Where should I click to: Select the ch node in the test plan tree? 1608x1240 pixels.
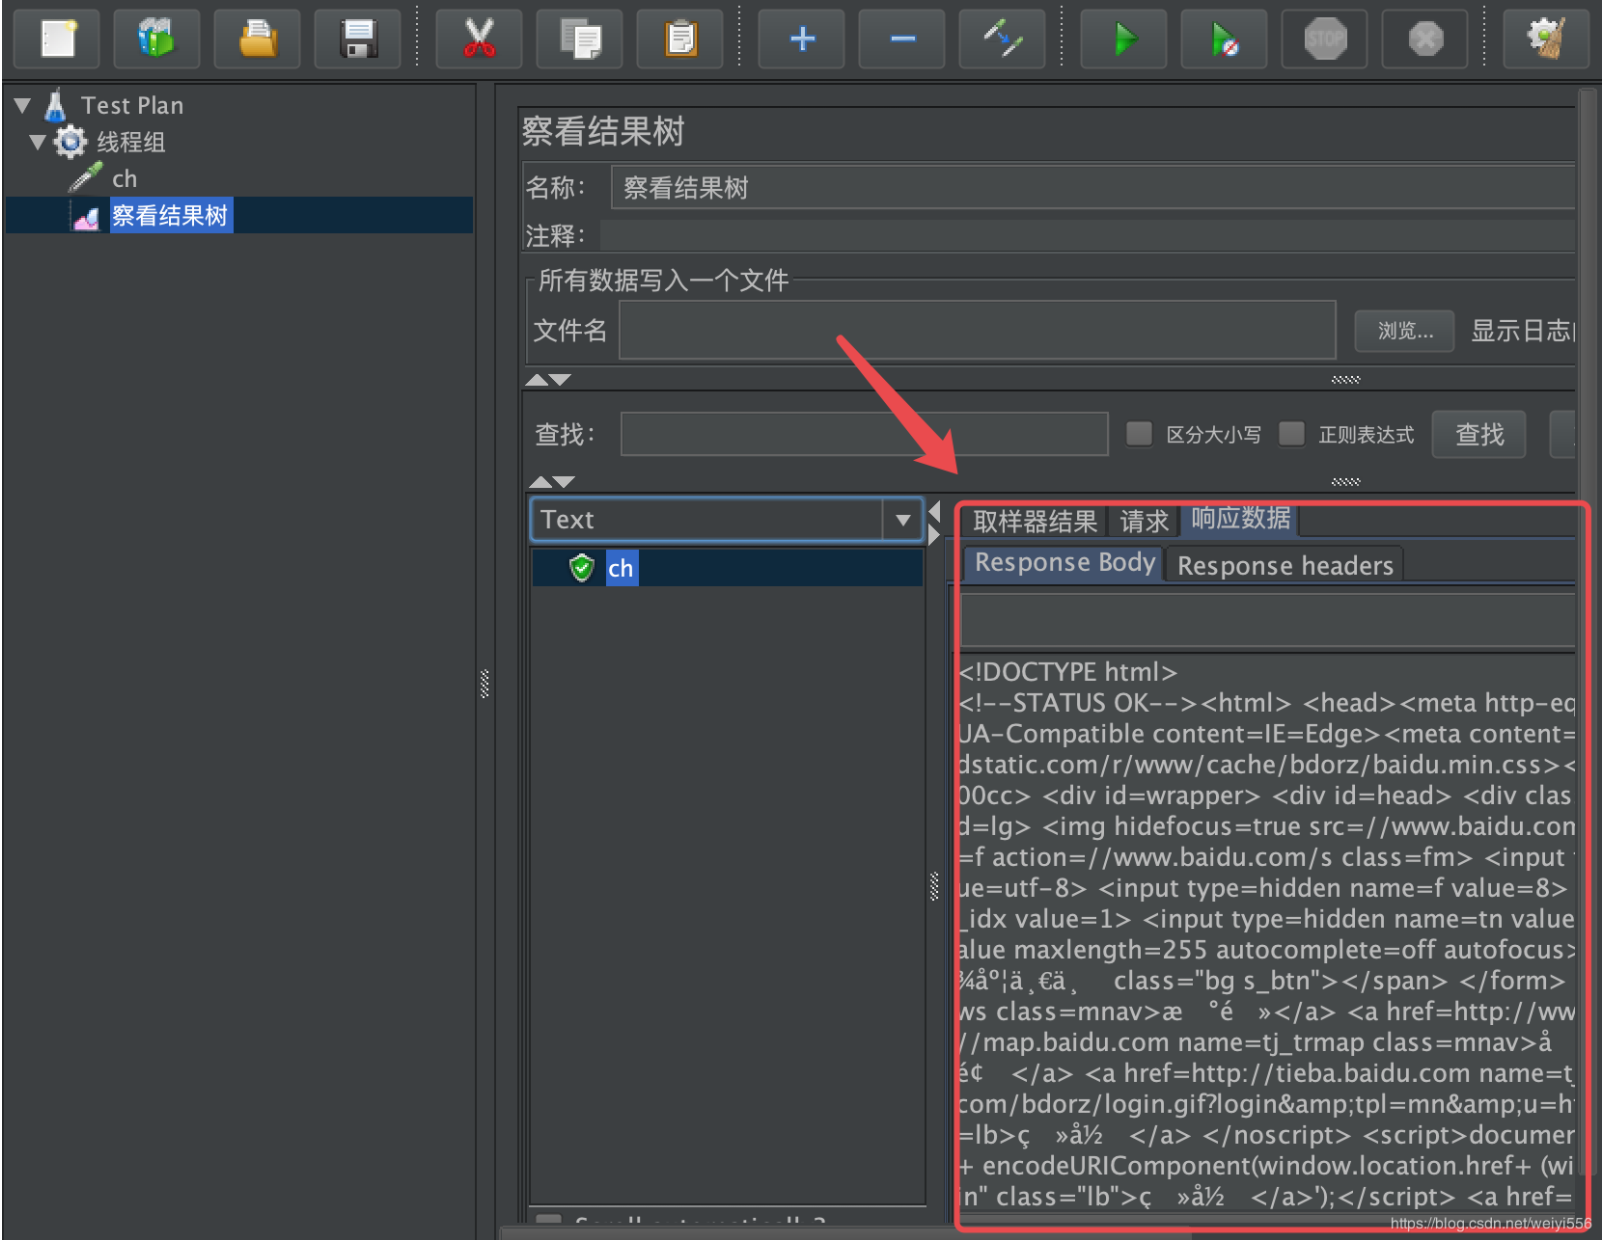124,179
